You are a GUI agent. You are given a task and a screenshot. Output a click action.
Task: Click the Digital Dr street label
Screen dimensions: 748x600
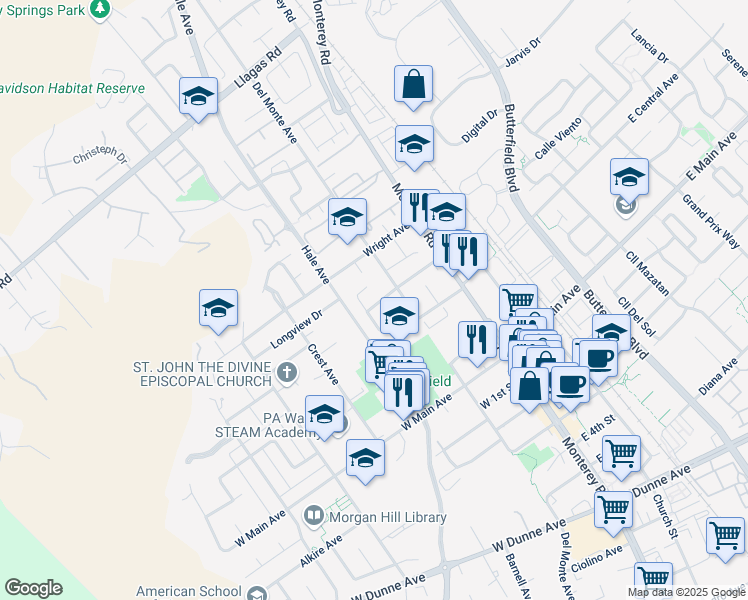tap(479, 126)
